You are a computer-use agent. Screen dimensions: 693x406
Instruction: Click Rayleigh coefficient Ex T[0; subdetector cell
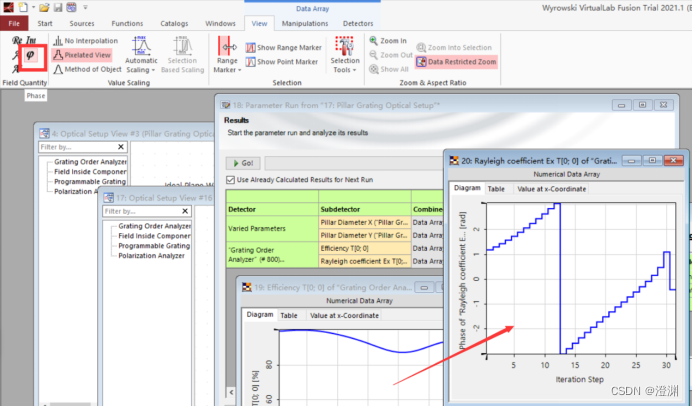point(365,261)
